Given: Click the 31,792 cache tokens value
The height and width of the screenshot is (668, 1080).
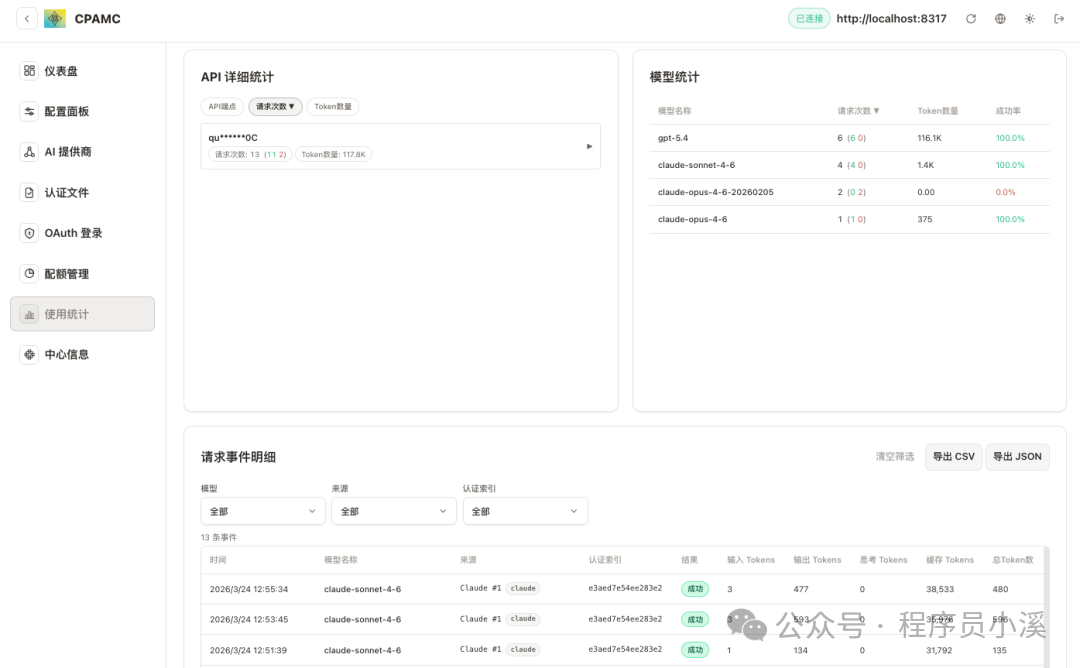Looking at the screenshot, I should pyautogui.click(x=939, y=650).
